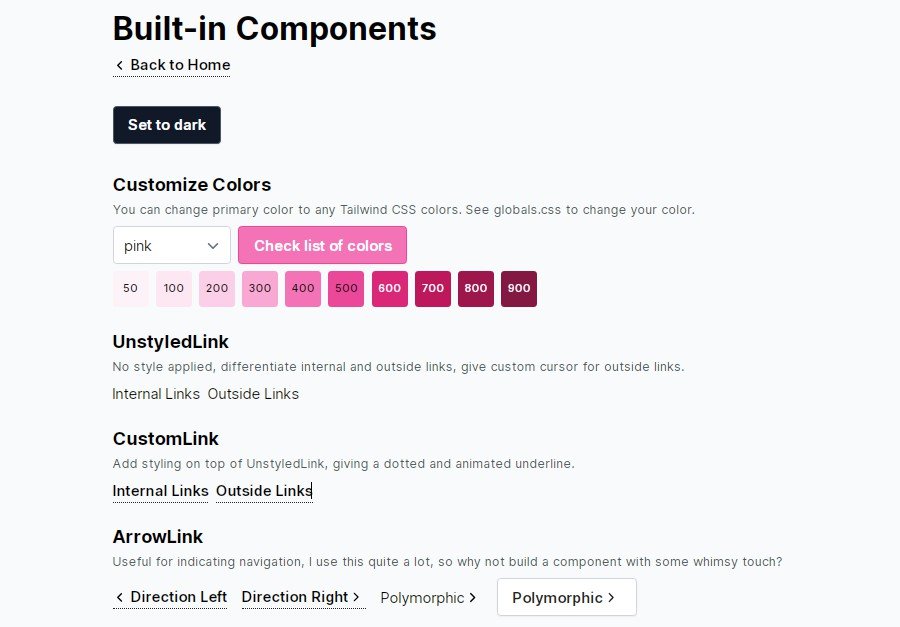Click the left chevron icon beside Back to Home
900x627 pixels.
click(x=118, y=65)
